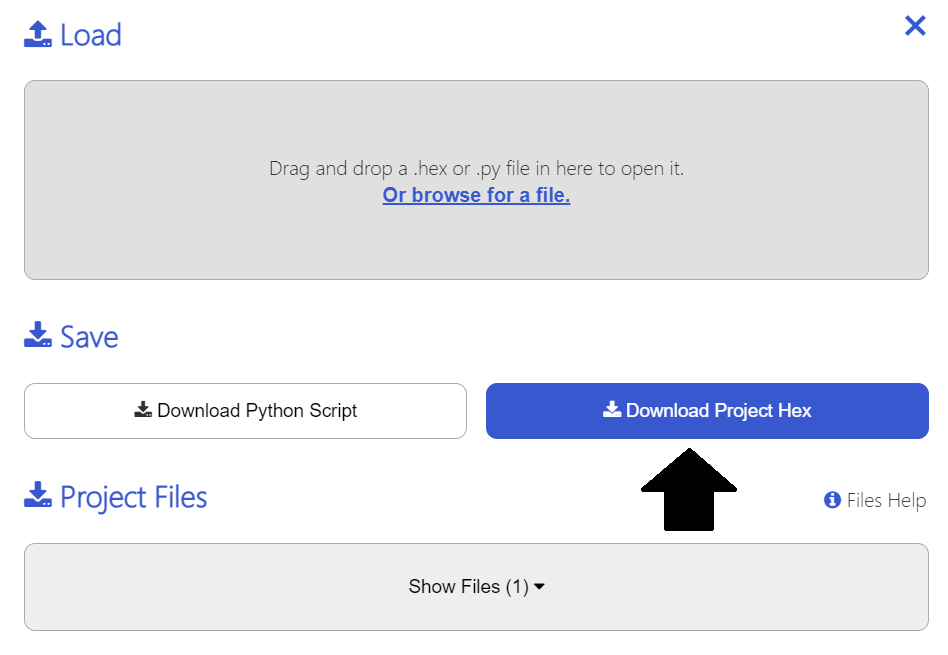Image resolution: width=948 pixels, height=655 pixels.
Task: Close the Load/Save dialog with the X
Action: click(x=915, y=26)
